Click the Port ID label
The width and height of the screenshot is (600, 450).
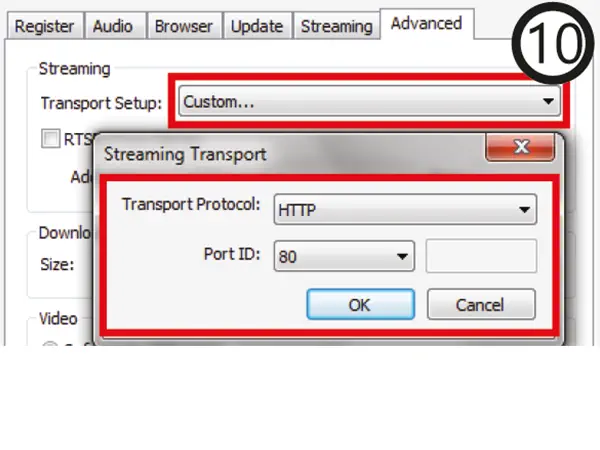[232, 254]
